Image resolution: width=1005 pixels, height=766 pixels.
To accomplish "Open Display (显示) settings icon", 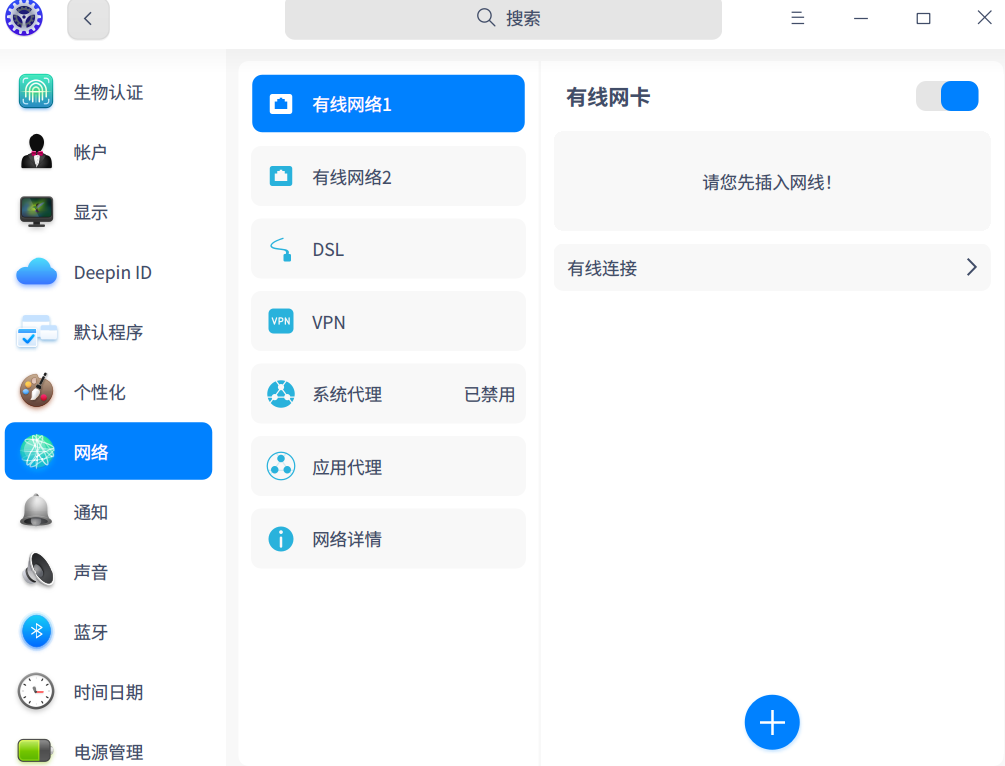I will (x=36, y=211).
